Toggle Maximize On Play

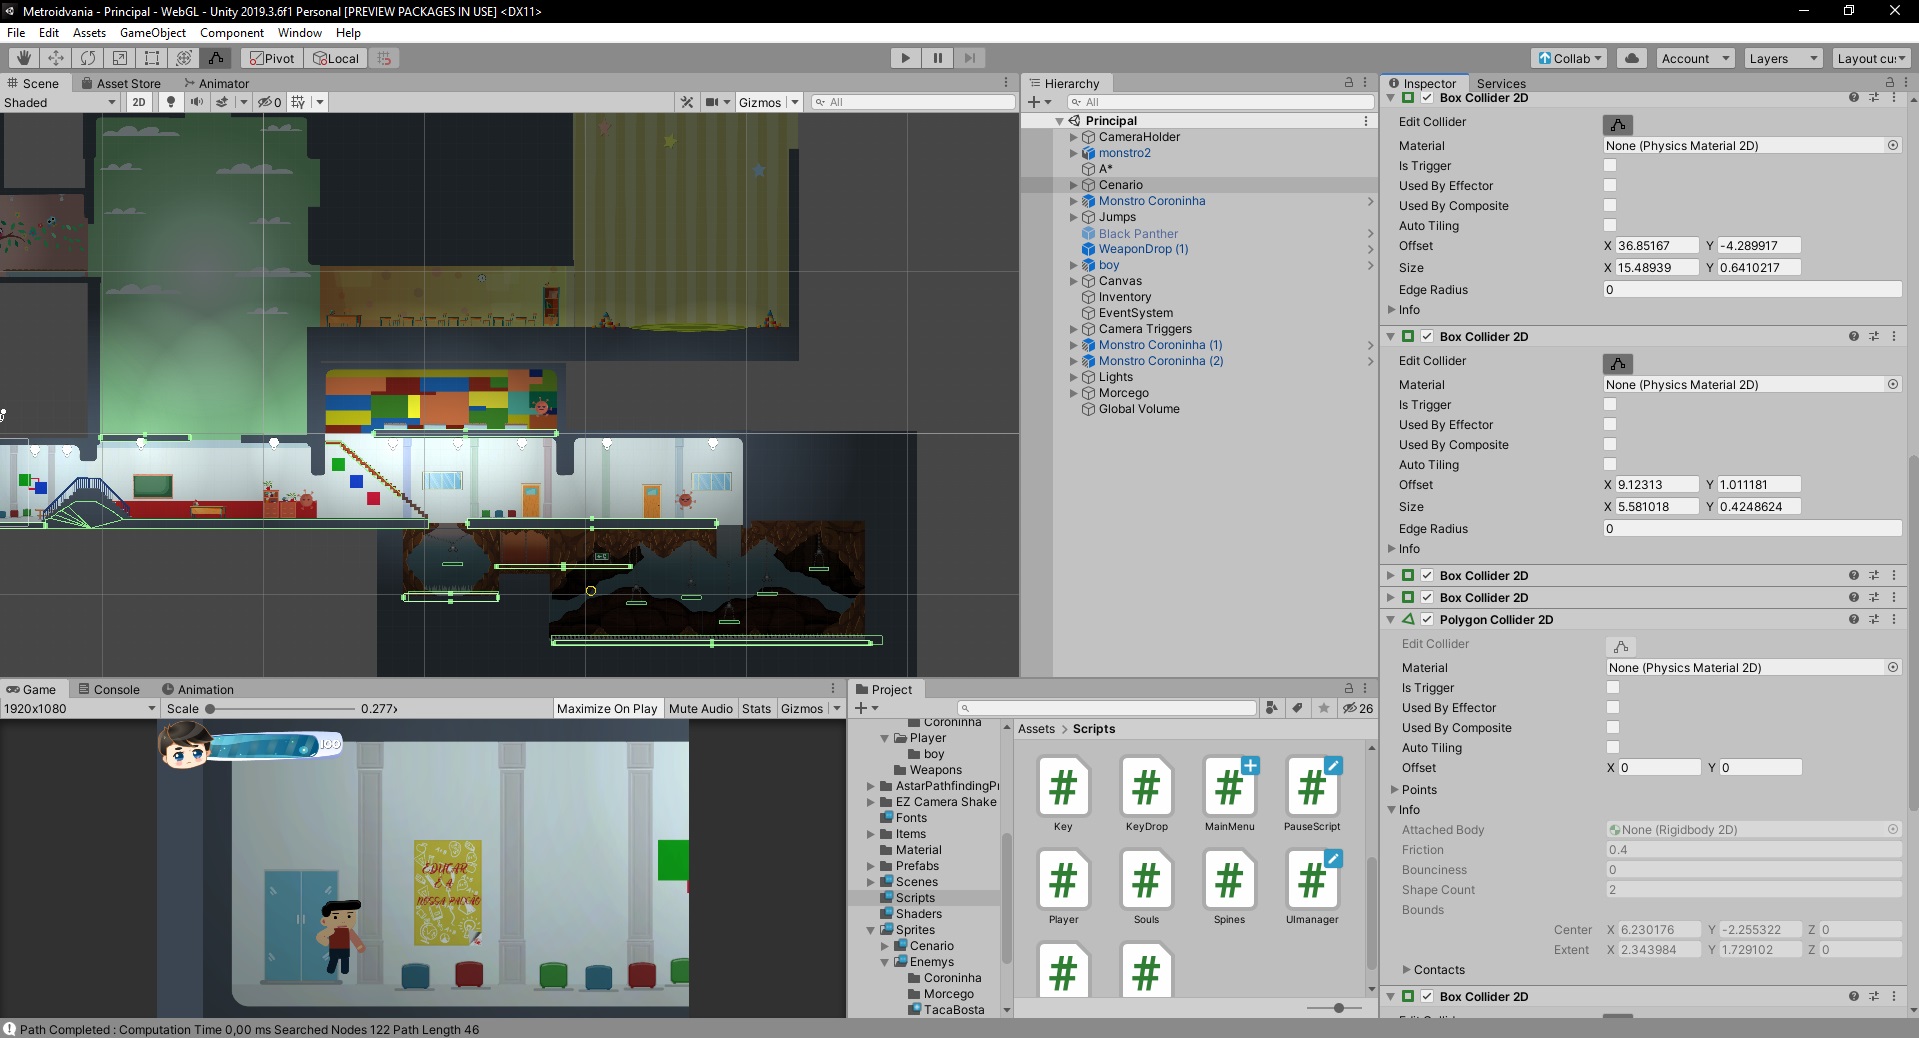pyautogui.click(x=607, y=708)
